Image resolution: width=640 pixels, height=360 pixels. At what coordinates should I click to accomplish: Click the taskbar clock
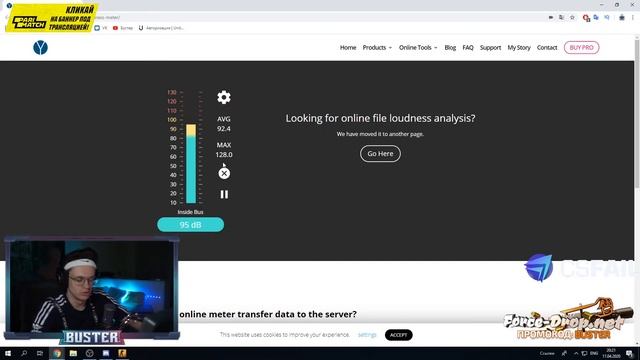(611, 353)
